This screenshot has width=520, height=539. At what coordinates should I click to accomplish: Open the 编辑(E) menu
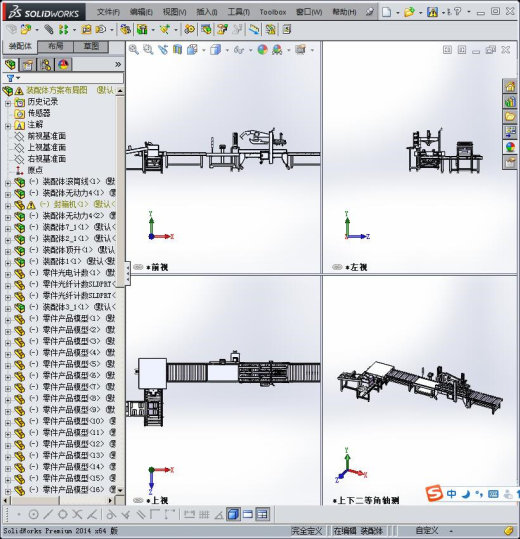pos(141,12)
